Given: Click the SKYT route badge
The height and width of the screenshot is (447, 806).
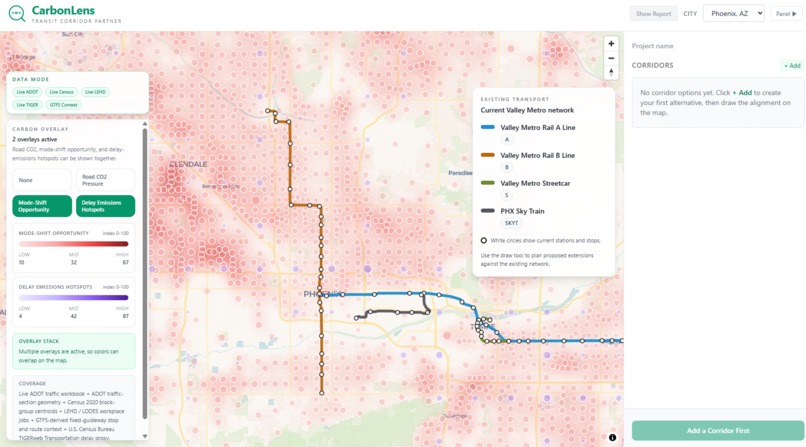Looking at the screenshot, I should [511, 223].
